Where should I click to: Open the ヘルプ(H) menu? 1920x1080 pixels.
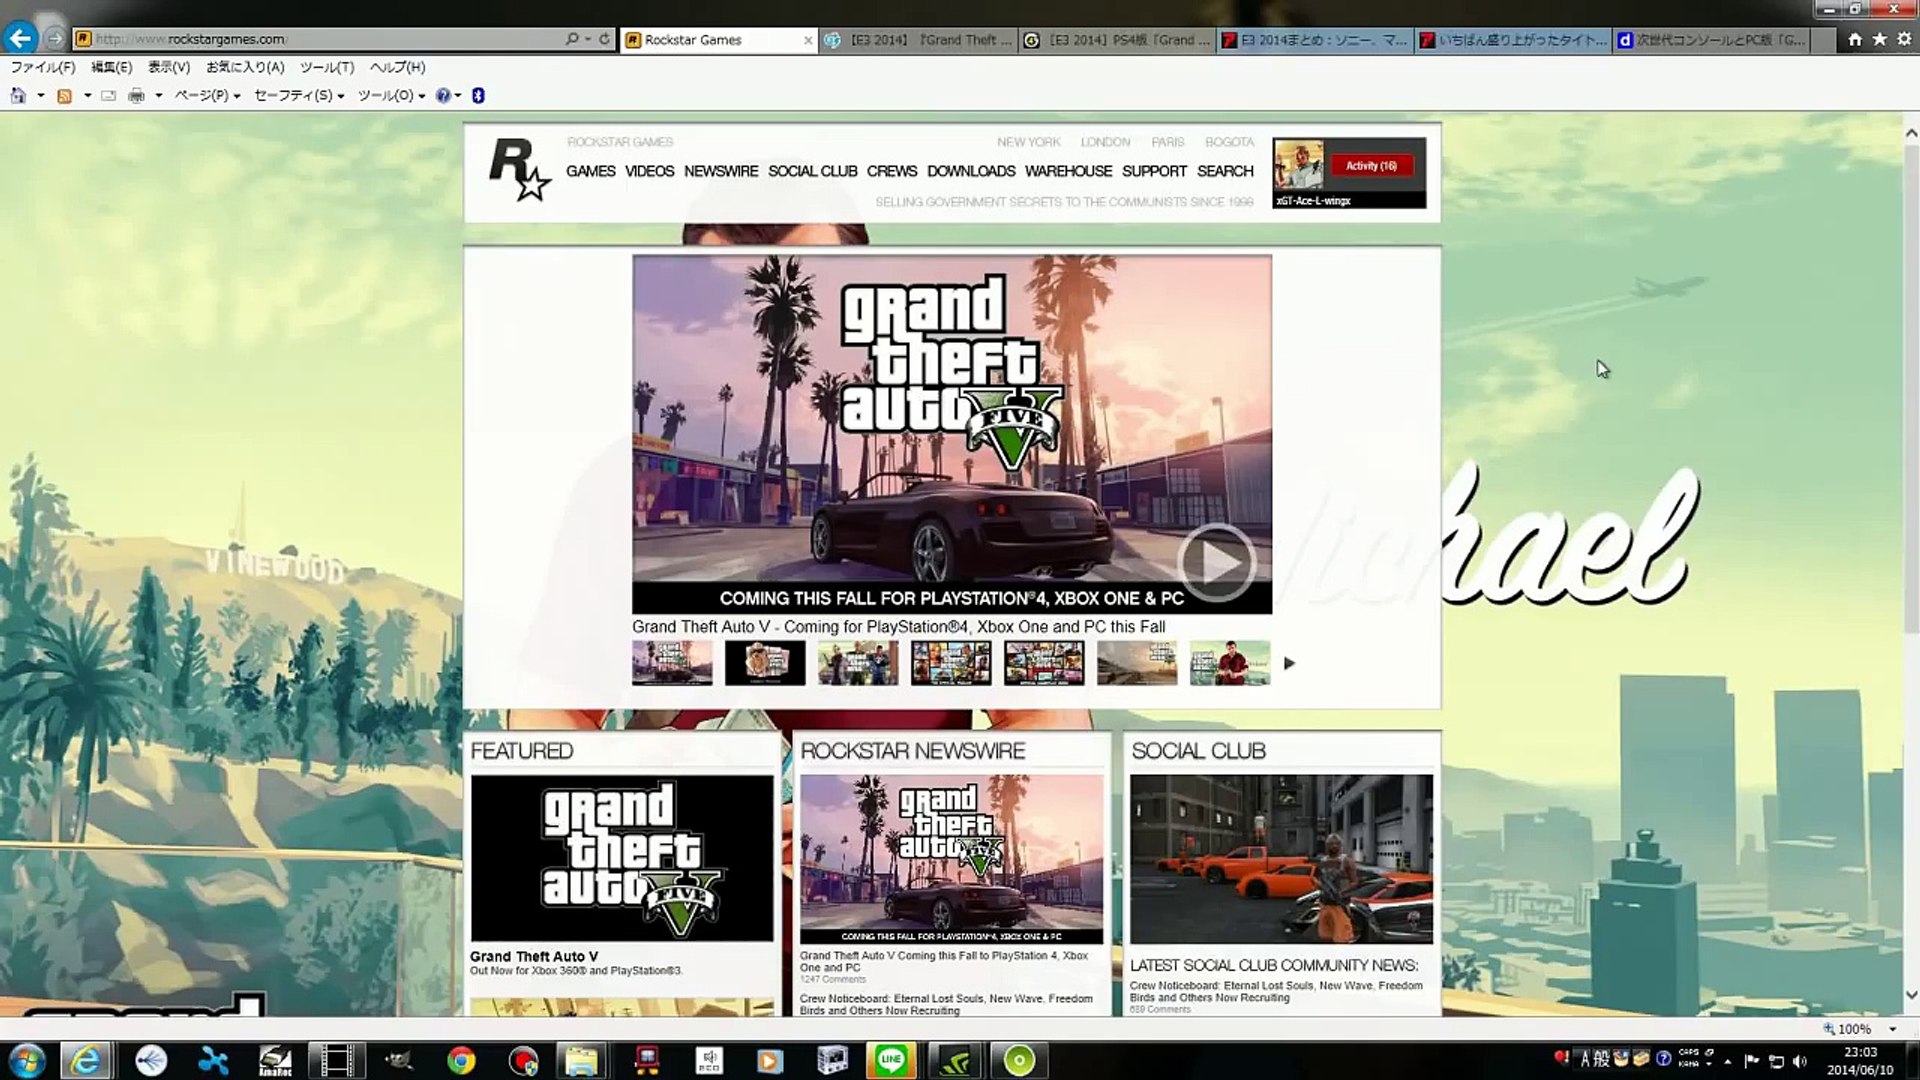pyautogui.click(x=397, y=67)
